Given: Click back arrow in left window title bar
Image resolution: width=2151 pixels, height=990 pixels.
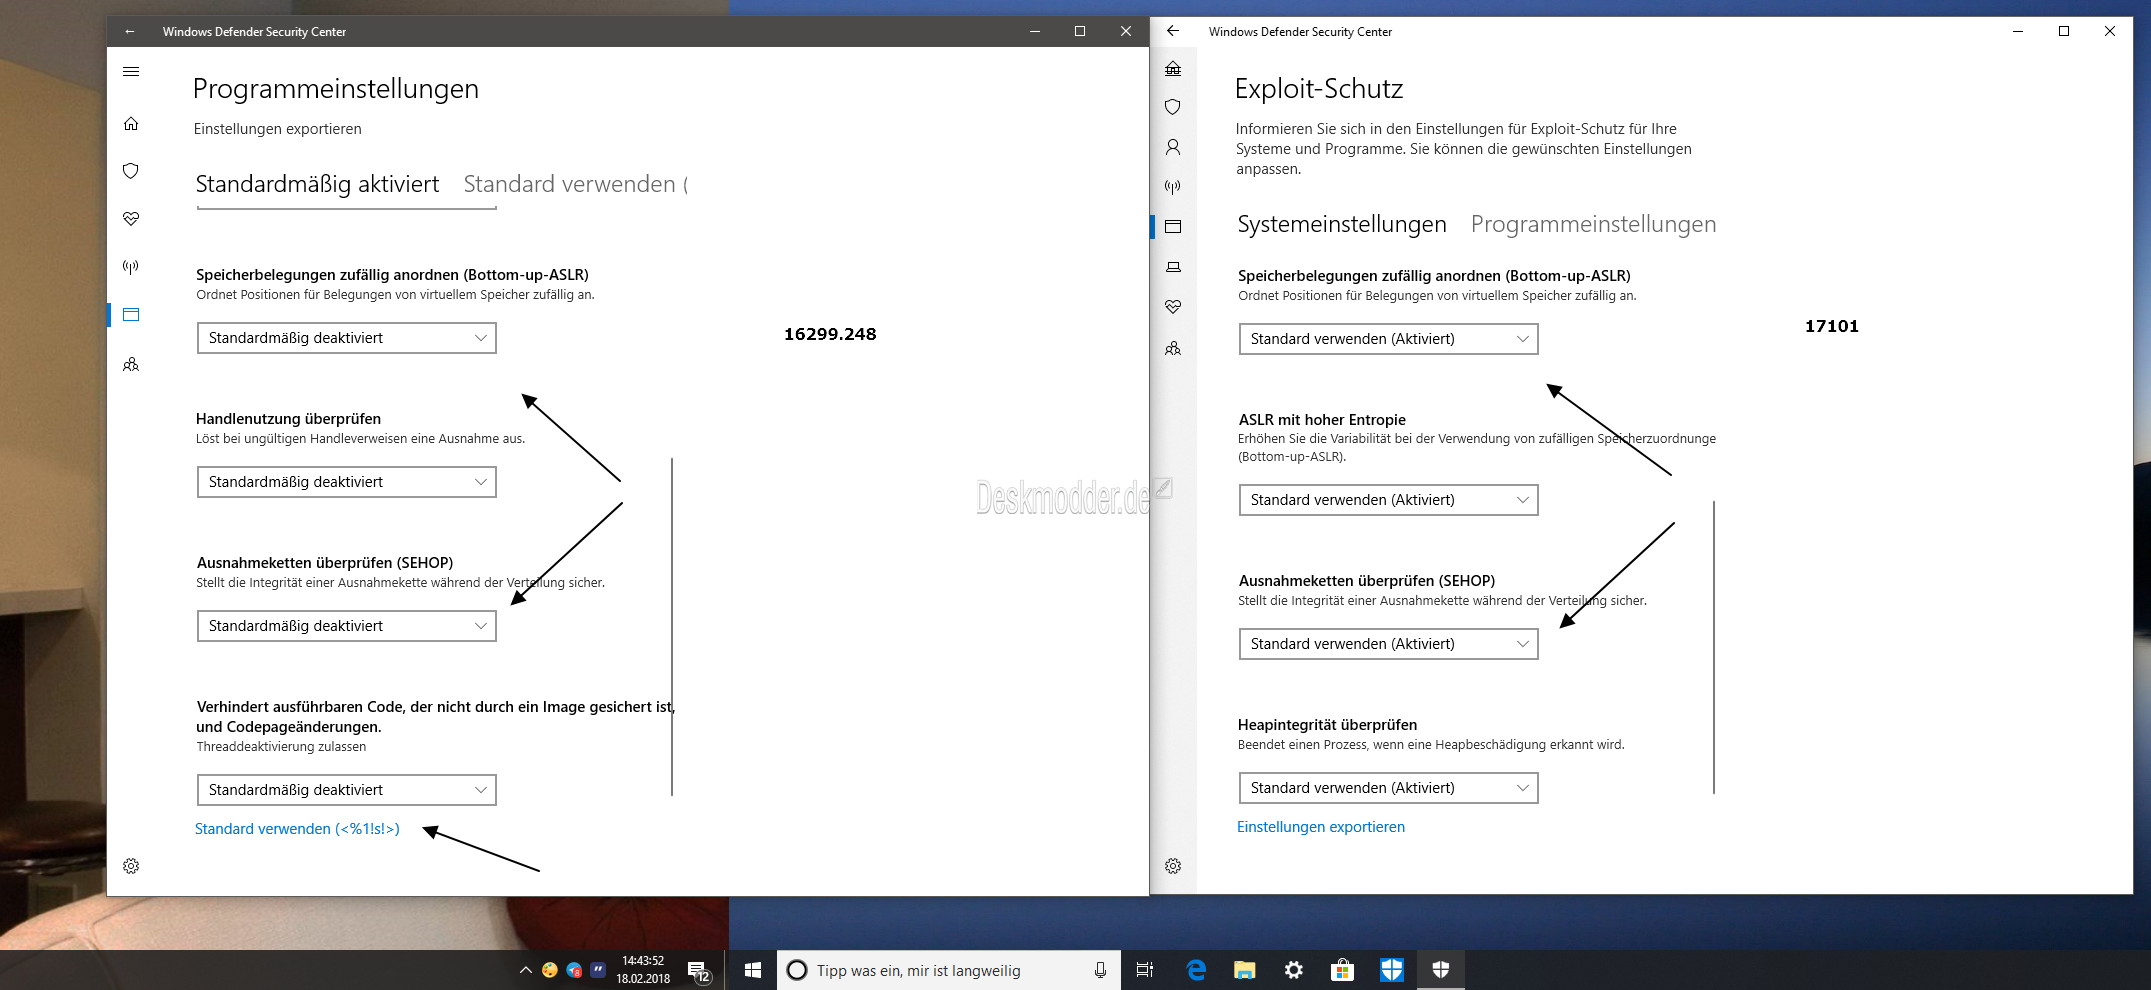Looking at the screenshot, I should [129, 32].
